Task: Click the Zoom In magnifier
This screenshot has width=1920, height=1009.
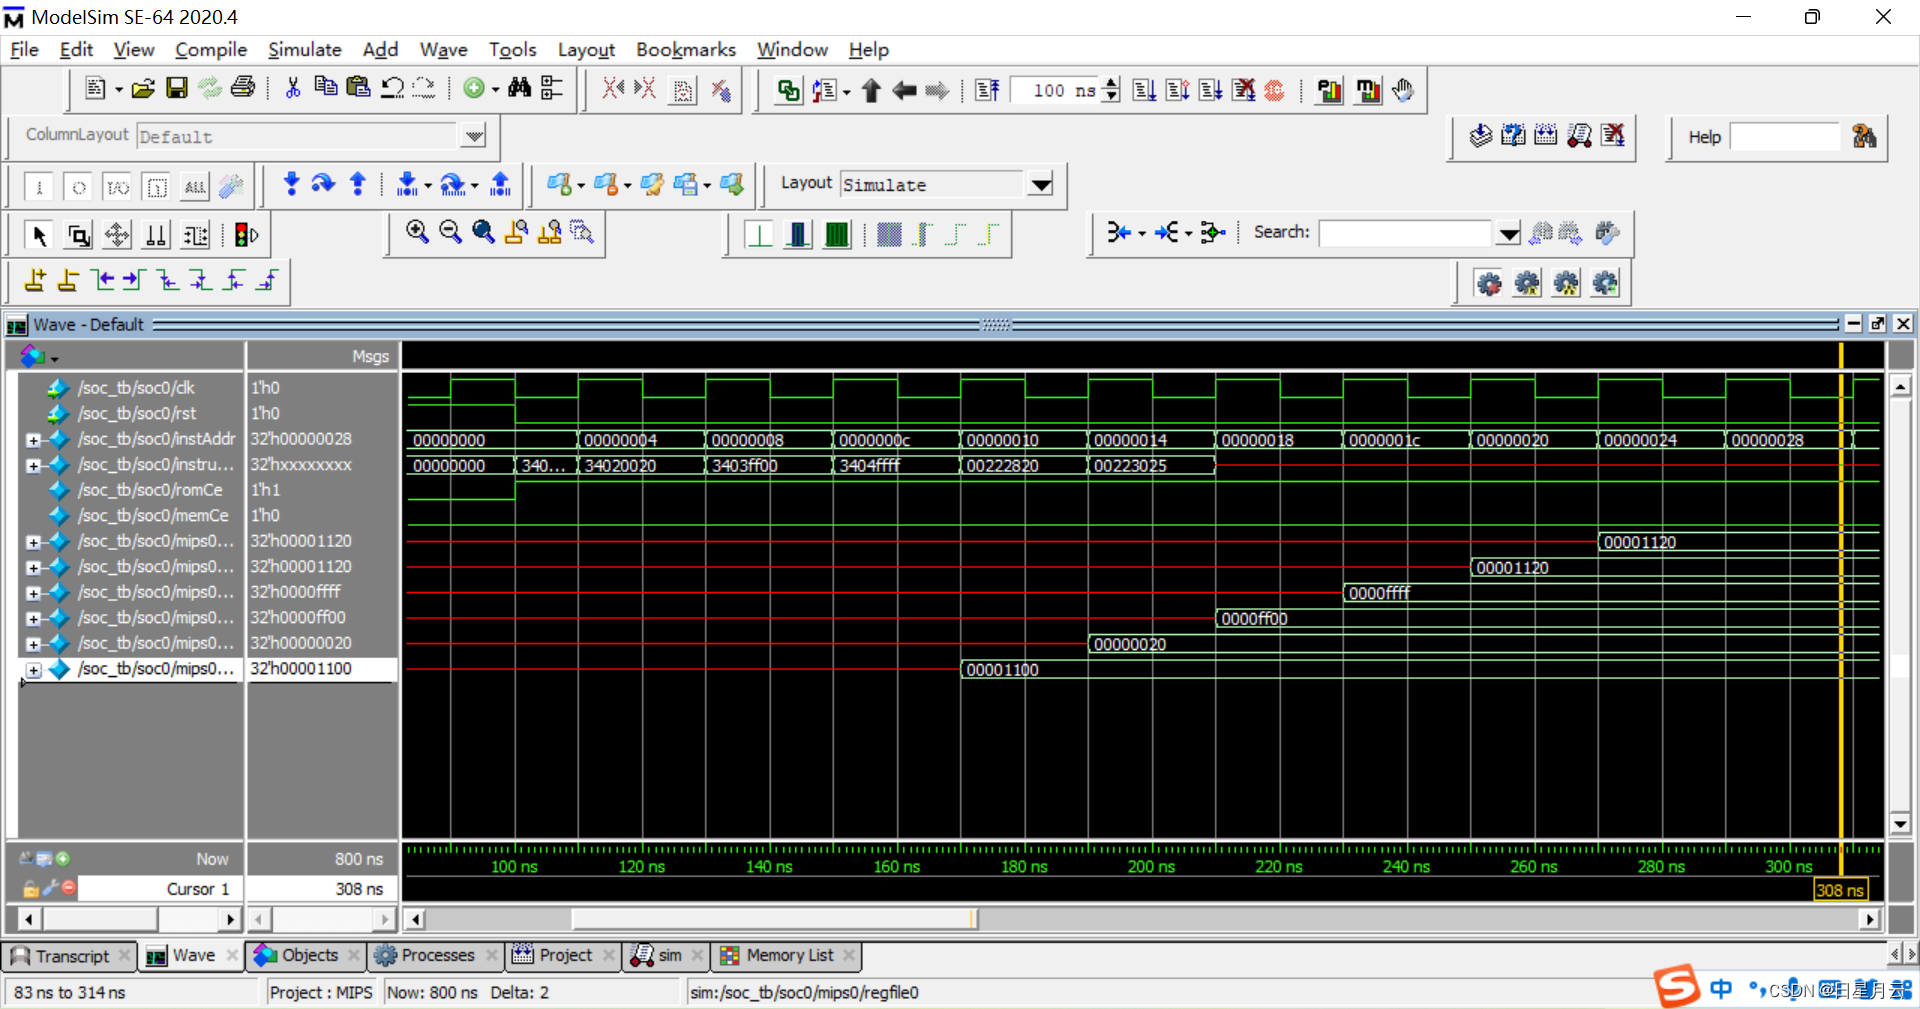Action: (418, 233)
